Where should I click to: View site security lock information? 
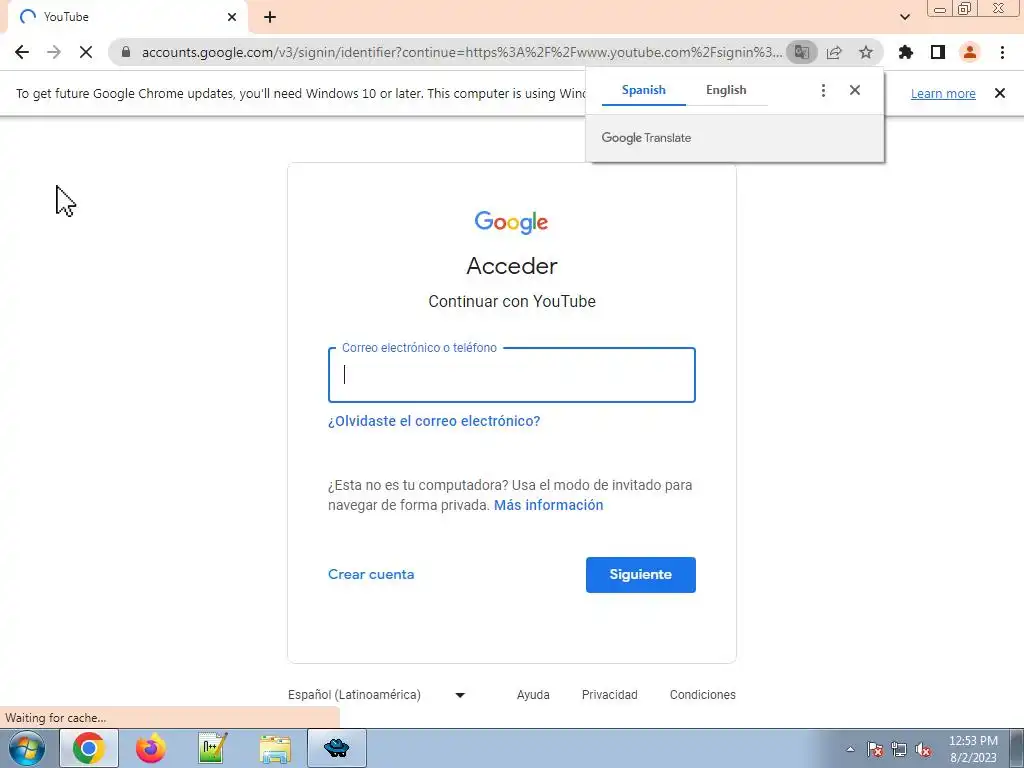coord(126,52)
